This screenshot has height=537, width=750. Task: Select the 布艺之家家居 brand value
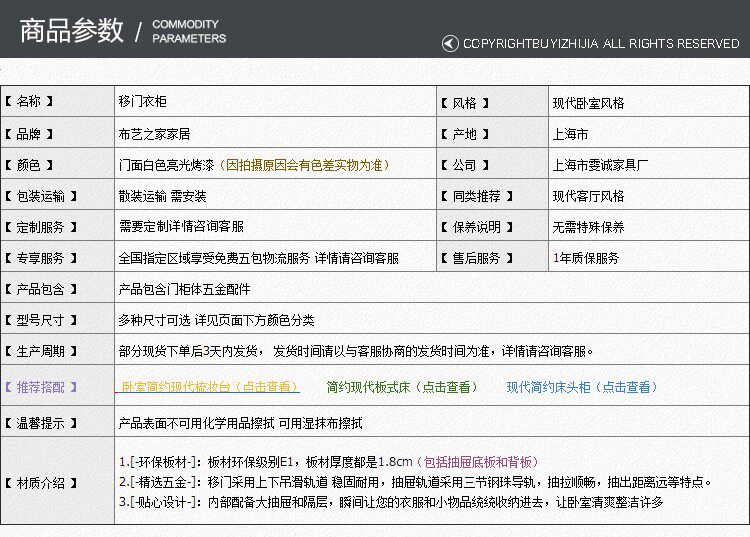pos(154,134)
